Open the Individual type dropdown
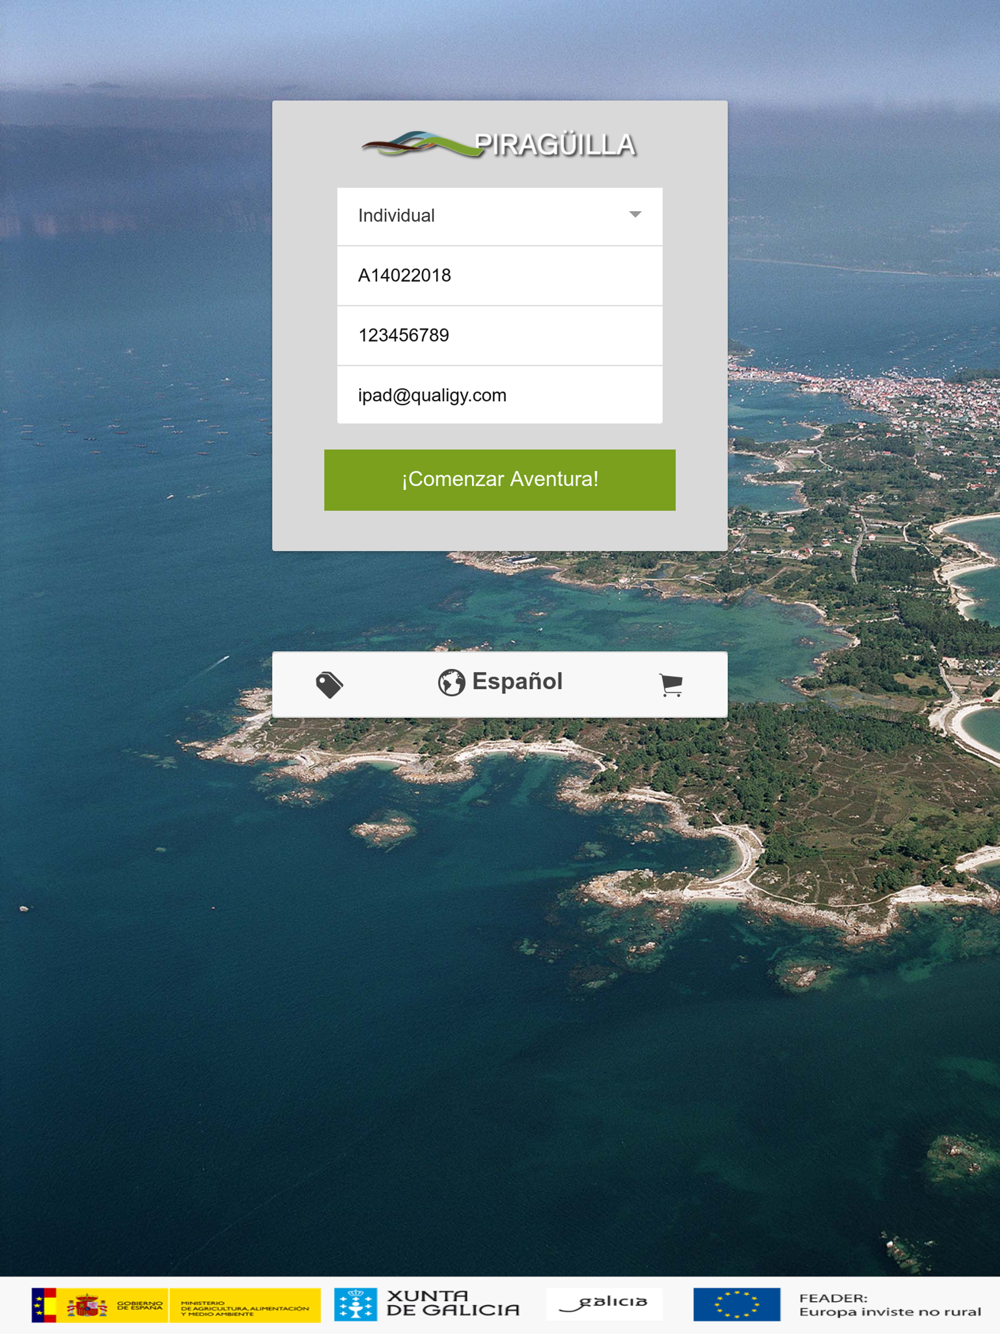The image size is (1000, 1334). pos(500,216)
